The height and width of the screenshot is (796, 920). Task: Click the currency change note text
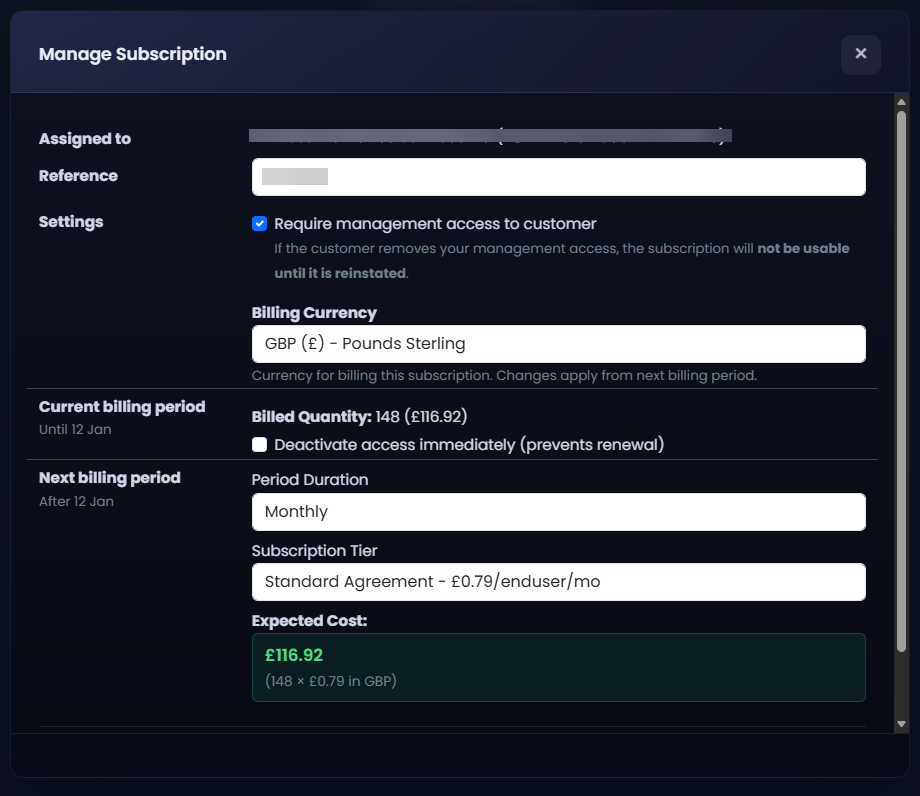pos(505,375)
